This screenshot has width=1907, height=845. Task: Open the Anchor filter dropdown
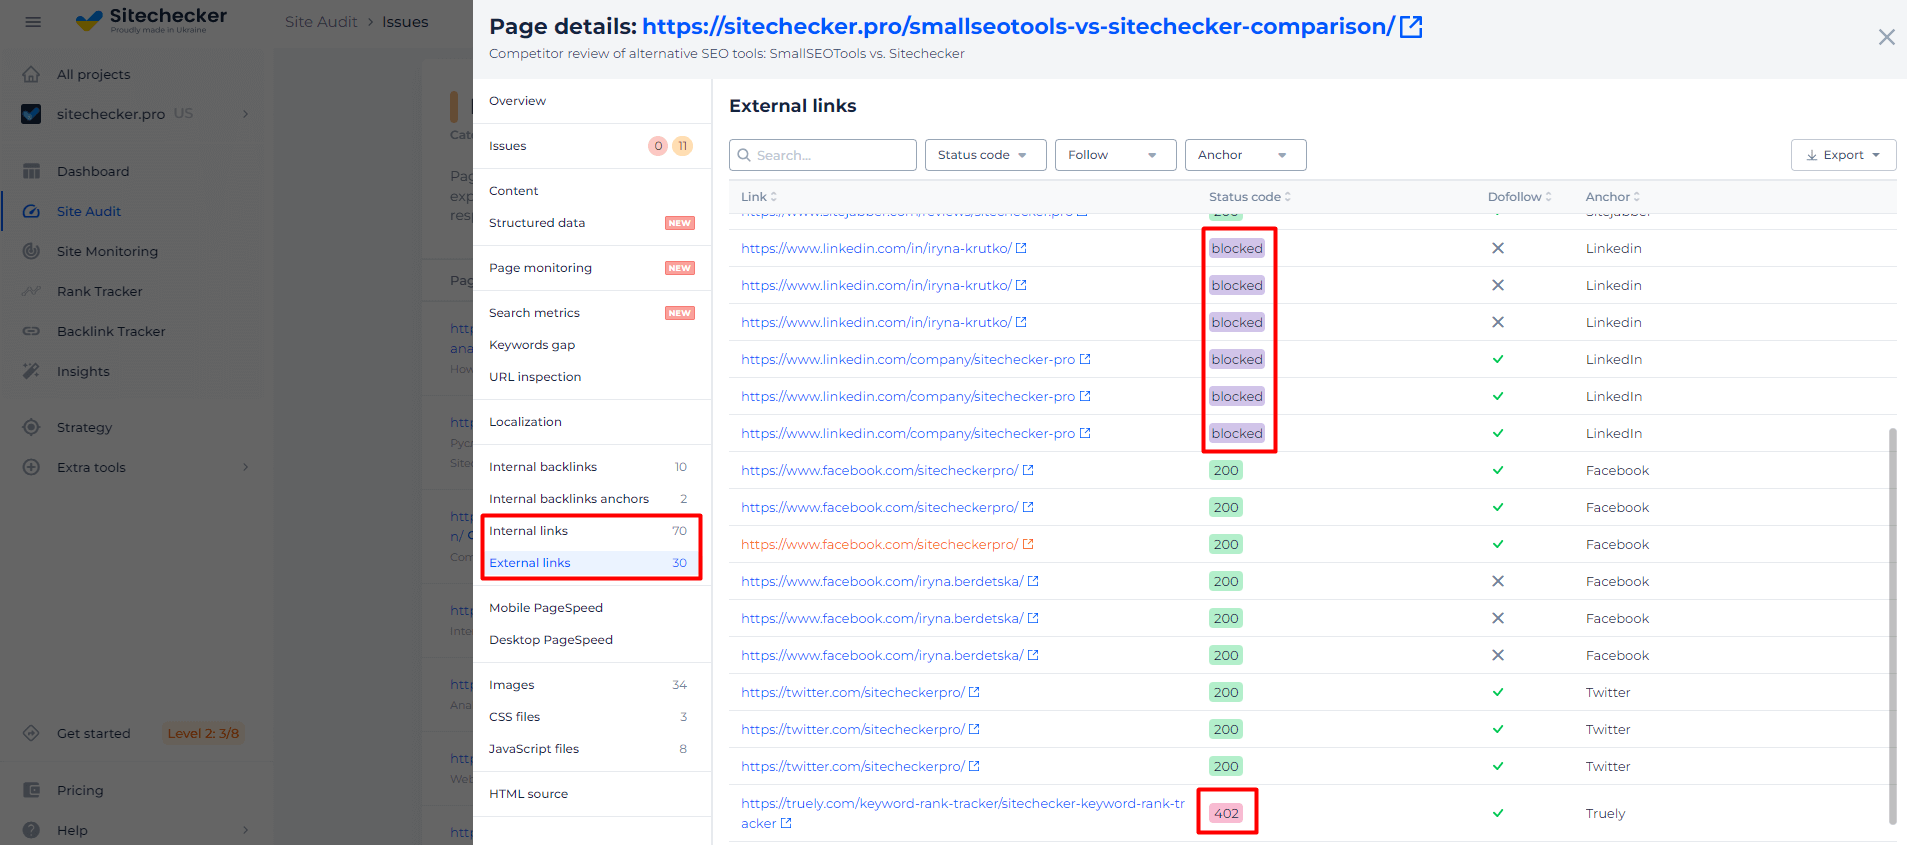click(1246, 155)
